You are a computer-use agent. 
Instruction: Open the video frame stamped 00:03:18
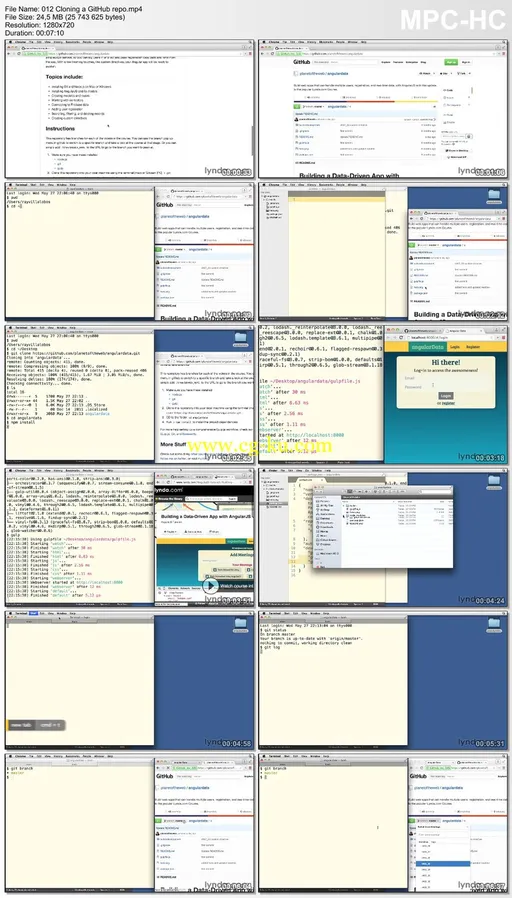coord(383,395)
